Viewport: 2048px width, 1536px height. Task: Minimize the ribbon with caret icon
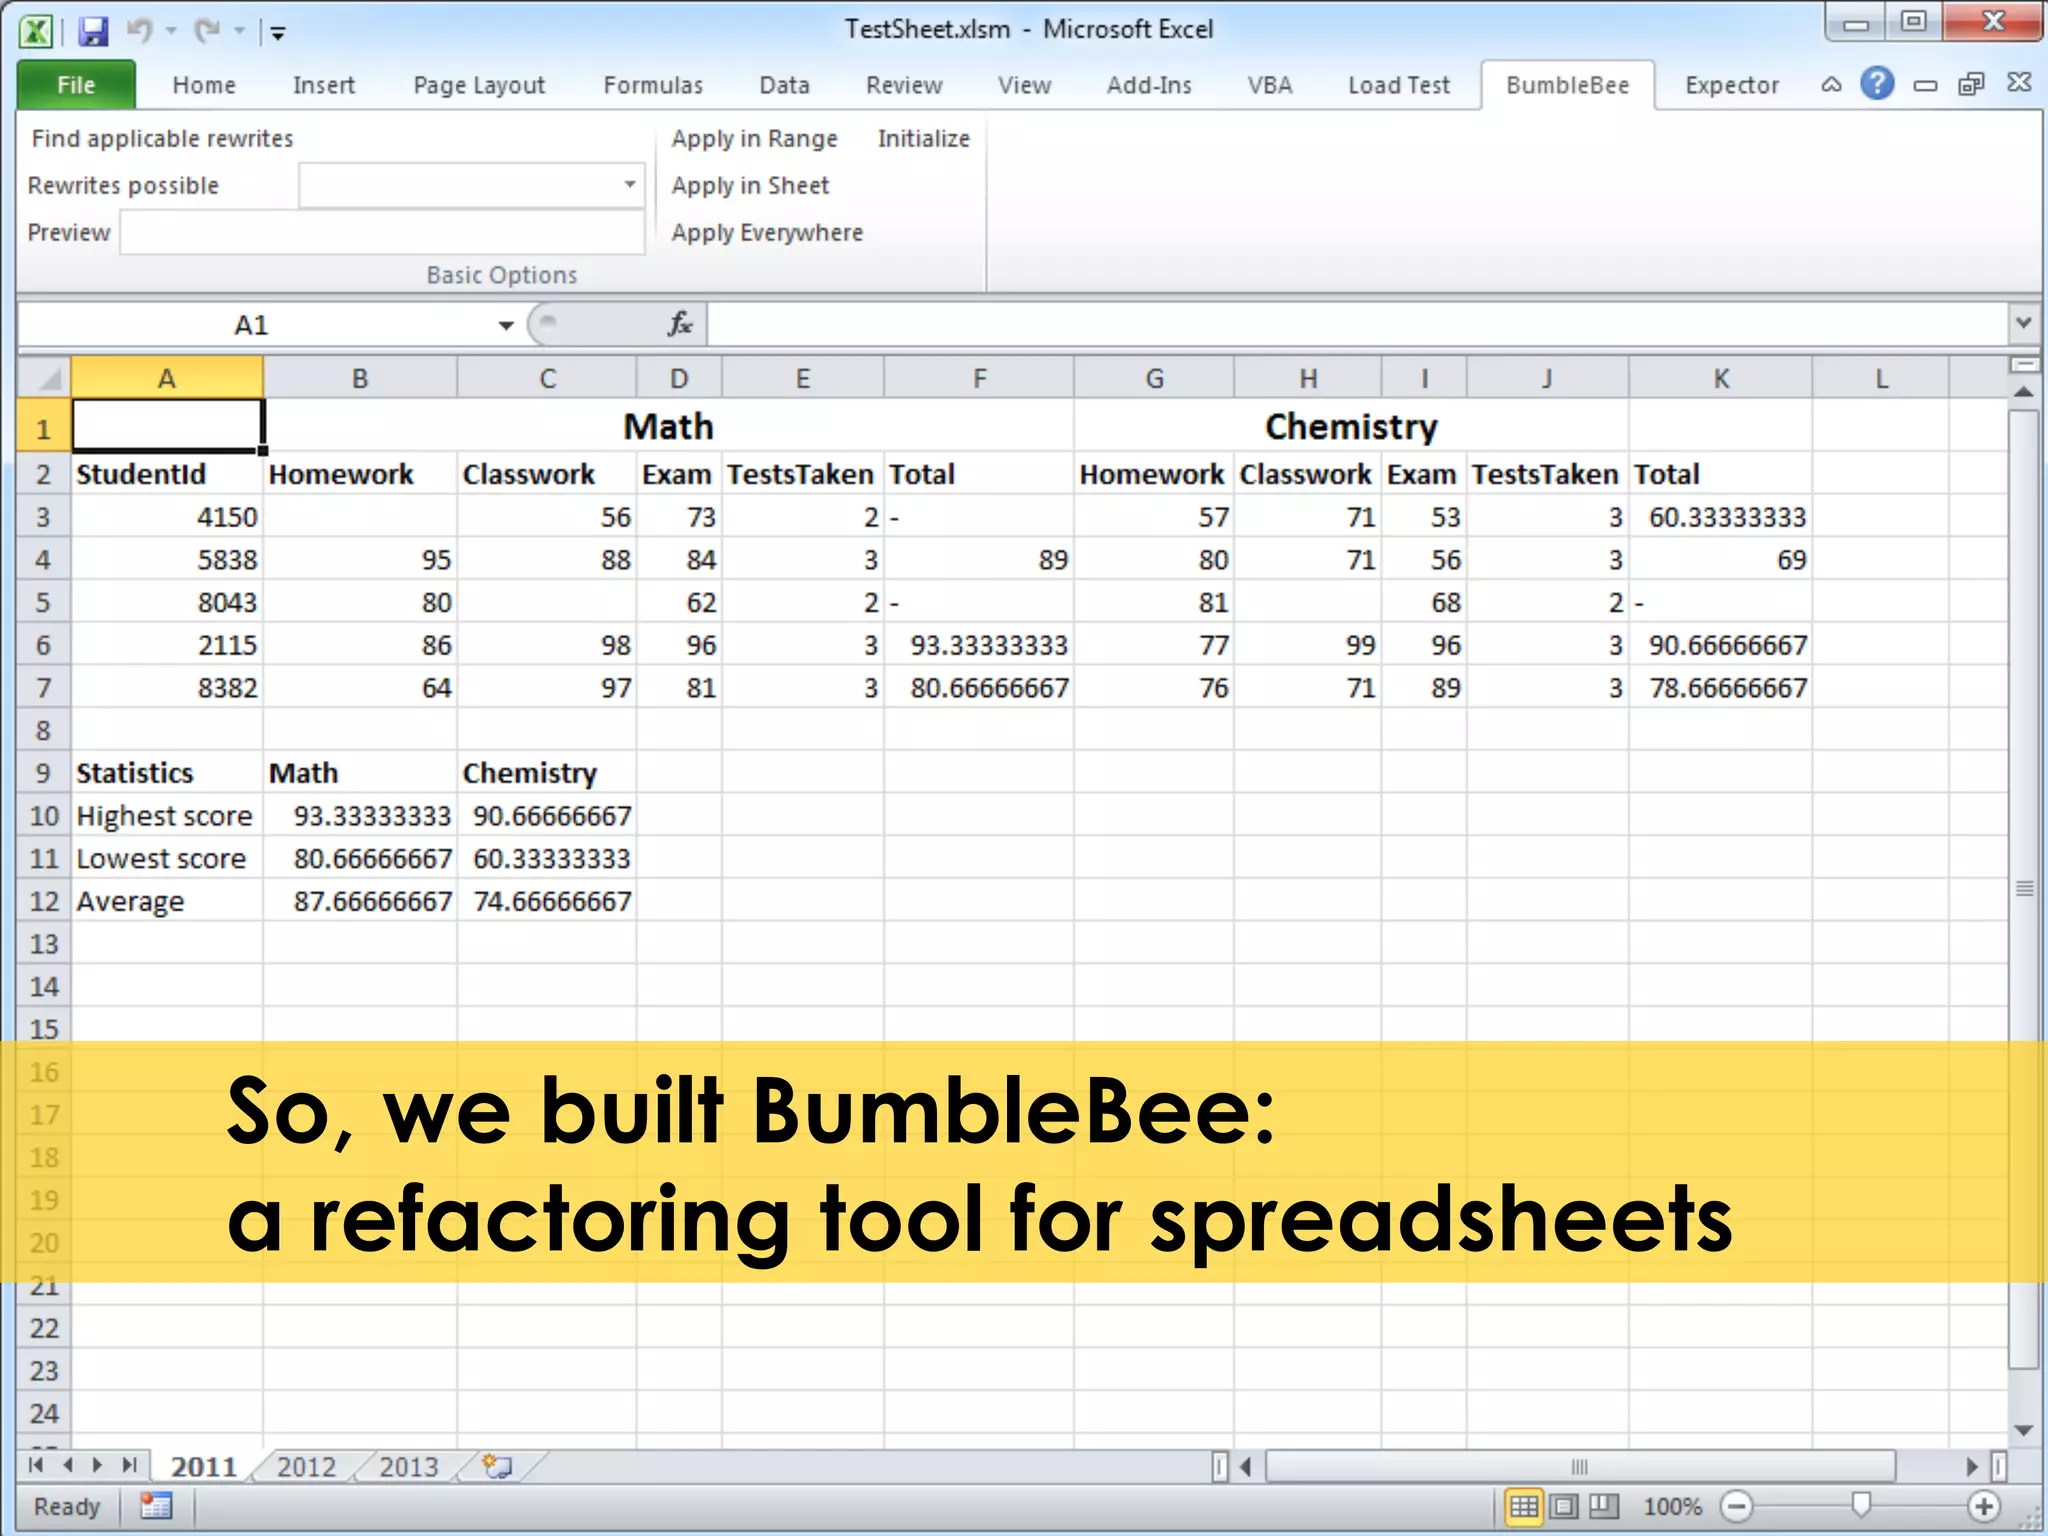click(x=1831, y=85)
